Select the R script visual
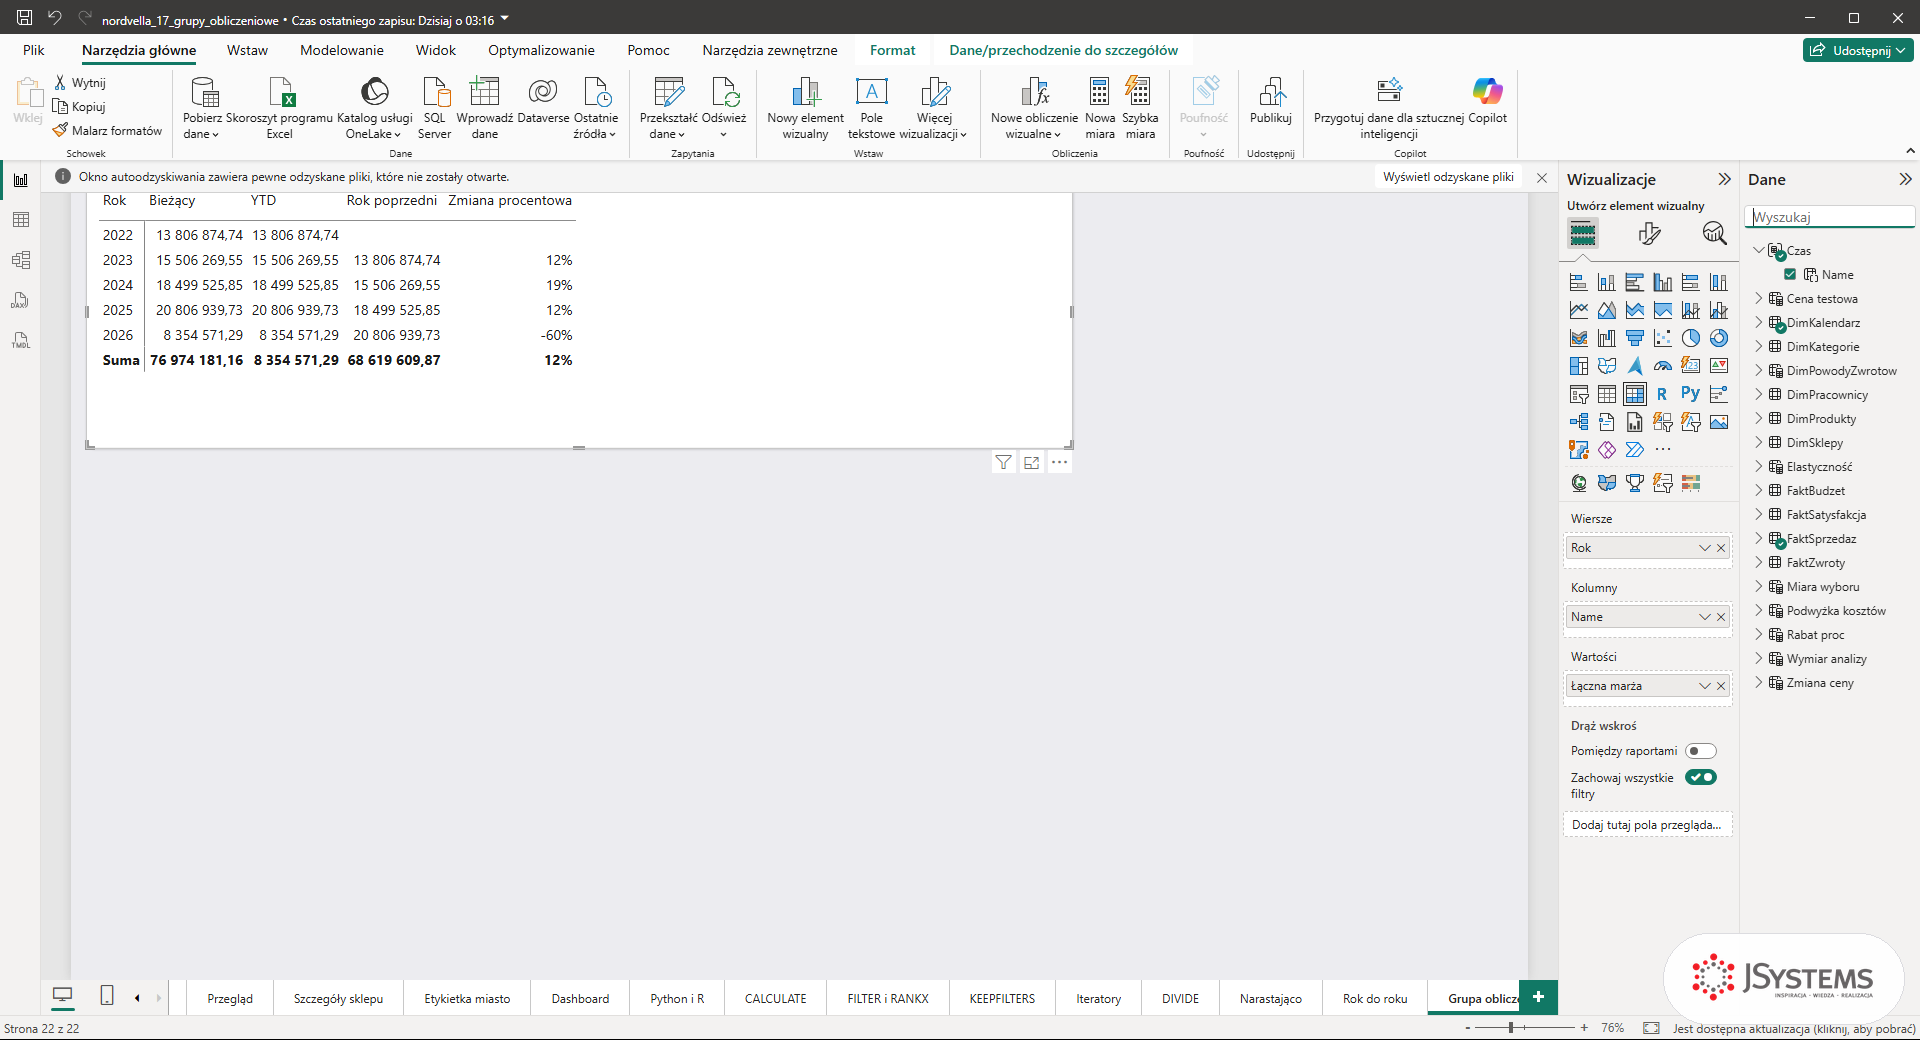The height and width of the screenshot is (1040, 1920). click(1663, 394)
